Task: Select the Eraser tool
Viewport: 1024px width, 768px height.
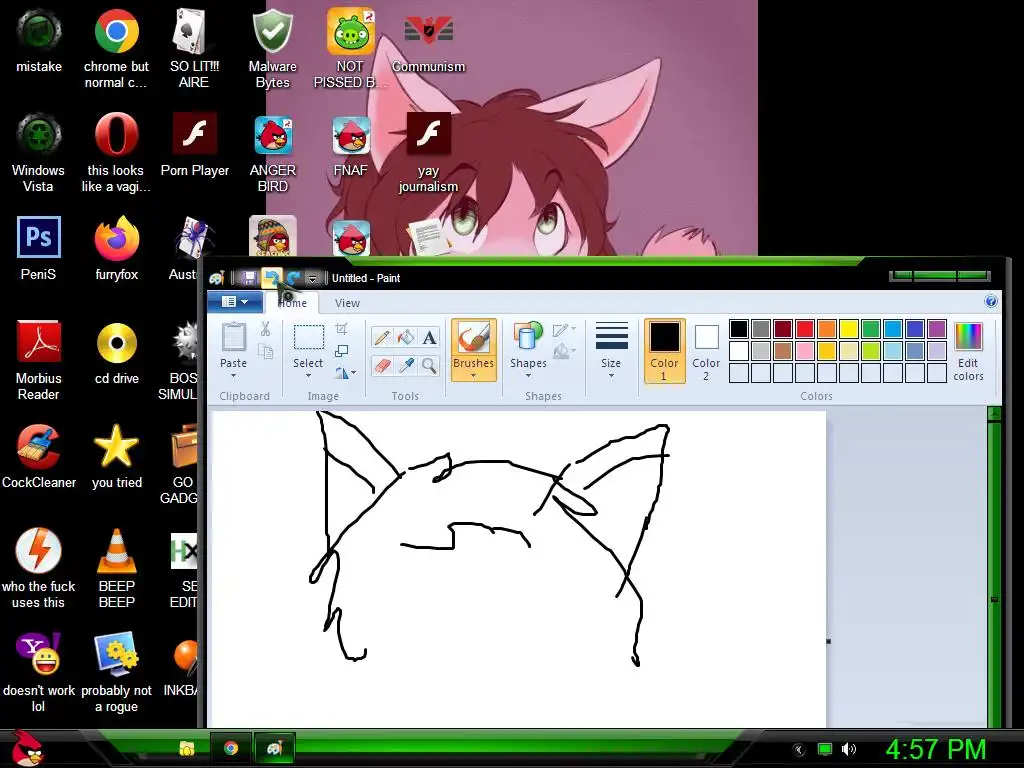Action: (x=382, y=365)
